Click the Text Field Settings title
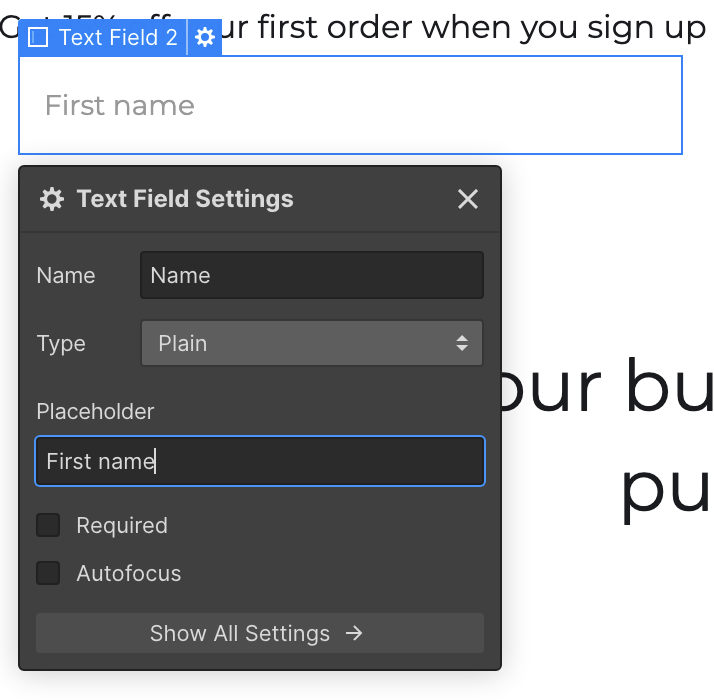 tap(185, 199)
